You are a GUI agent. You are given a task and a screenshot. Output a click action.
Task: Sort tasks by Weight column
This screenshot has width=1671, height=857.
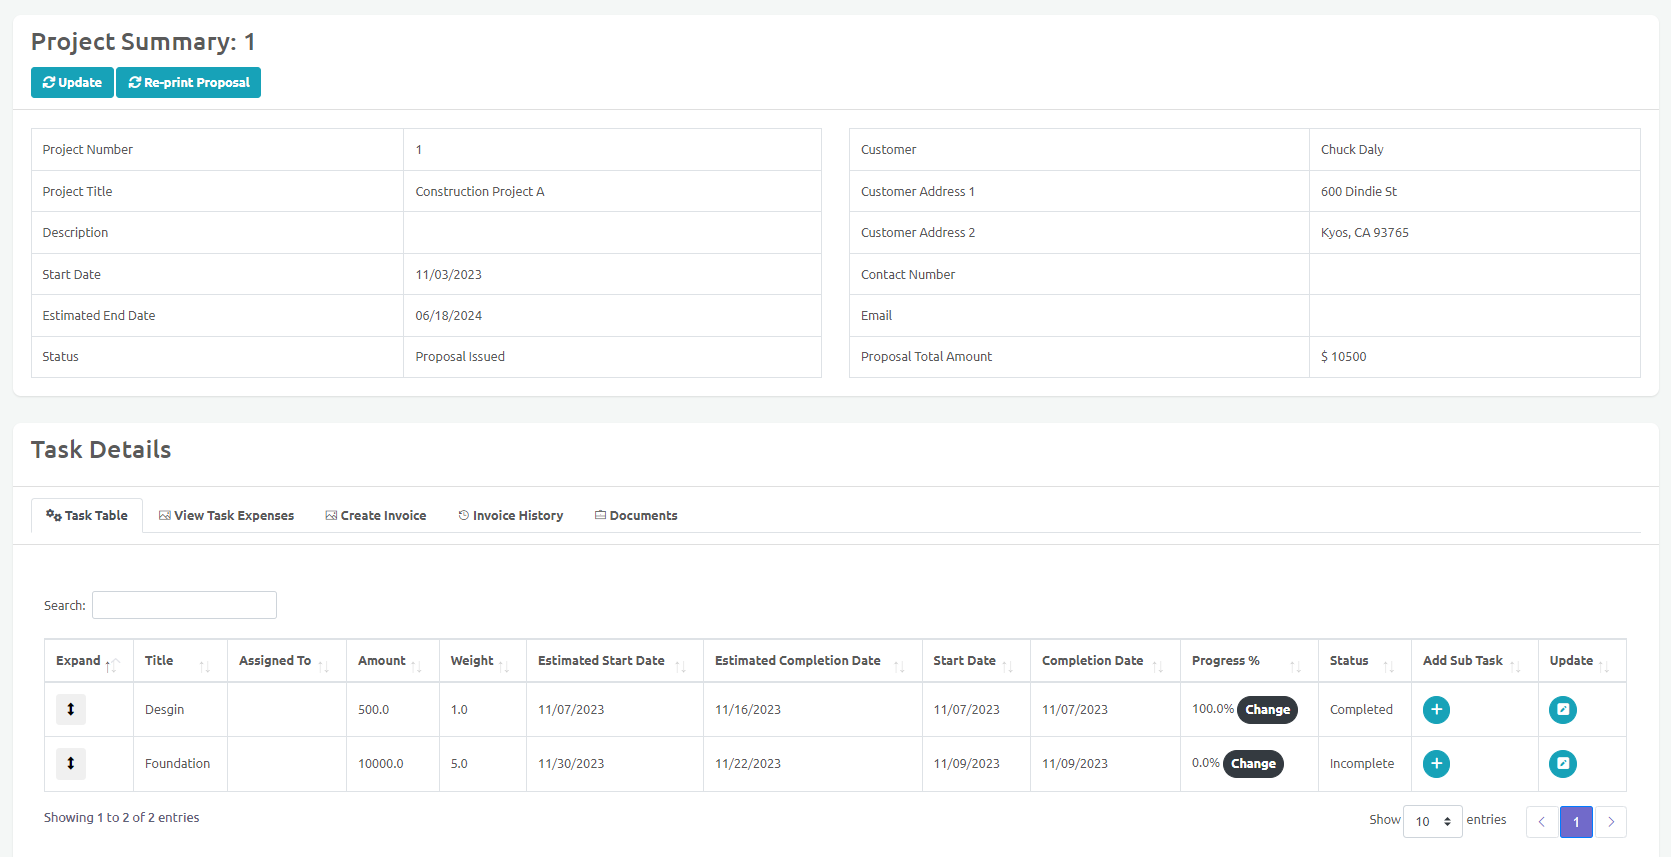tap(482, 661)
